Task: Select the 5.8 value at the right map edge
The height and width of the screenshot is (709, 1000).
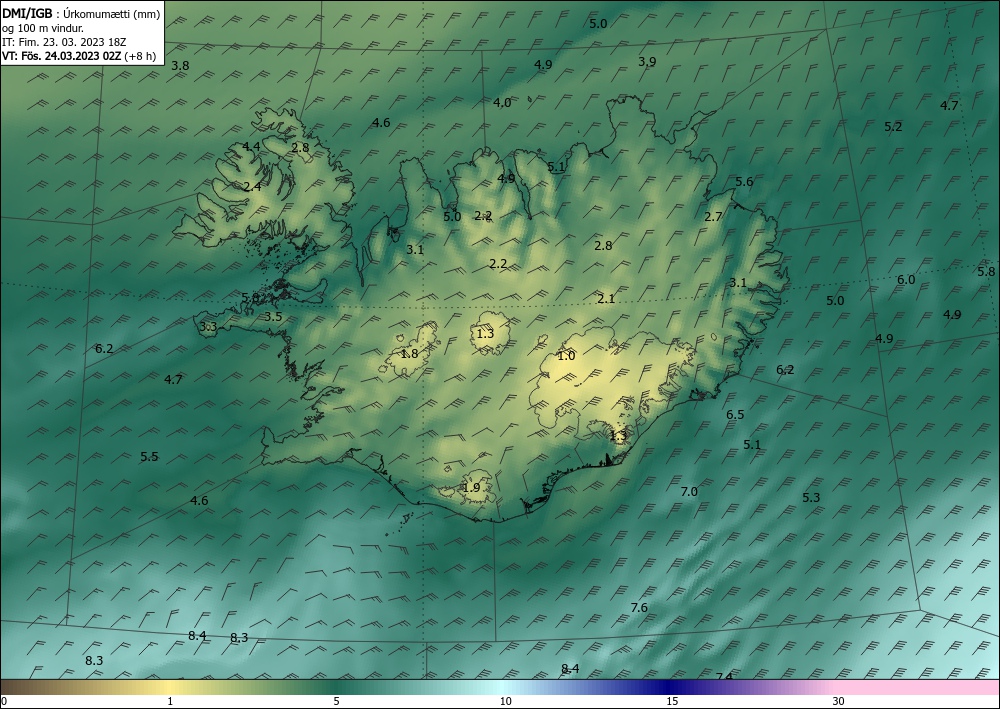Action: (x=987, y=272)
